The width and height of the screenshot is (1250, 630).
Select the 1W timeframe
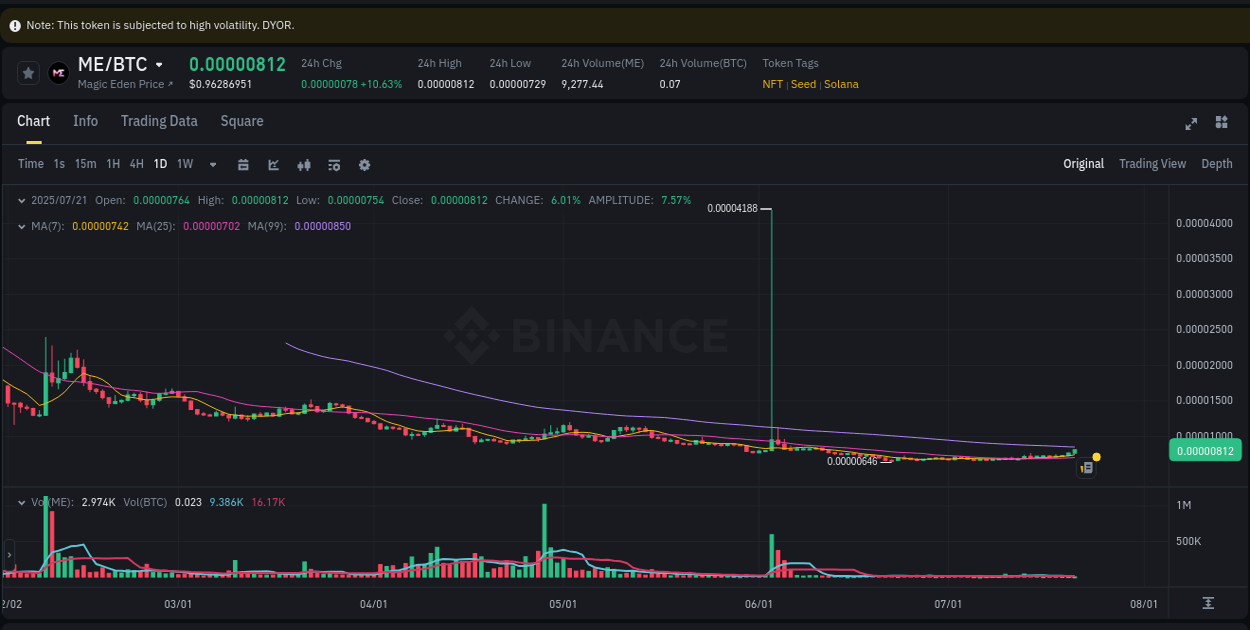pyautogui.click(x=184, y=164)
